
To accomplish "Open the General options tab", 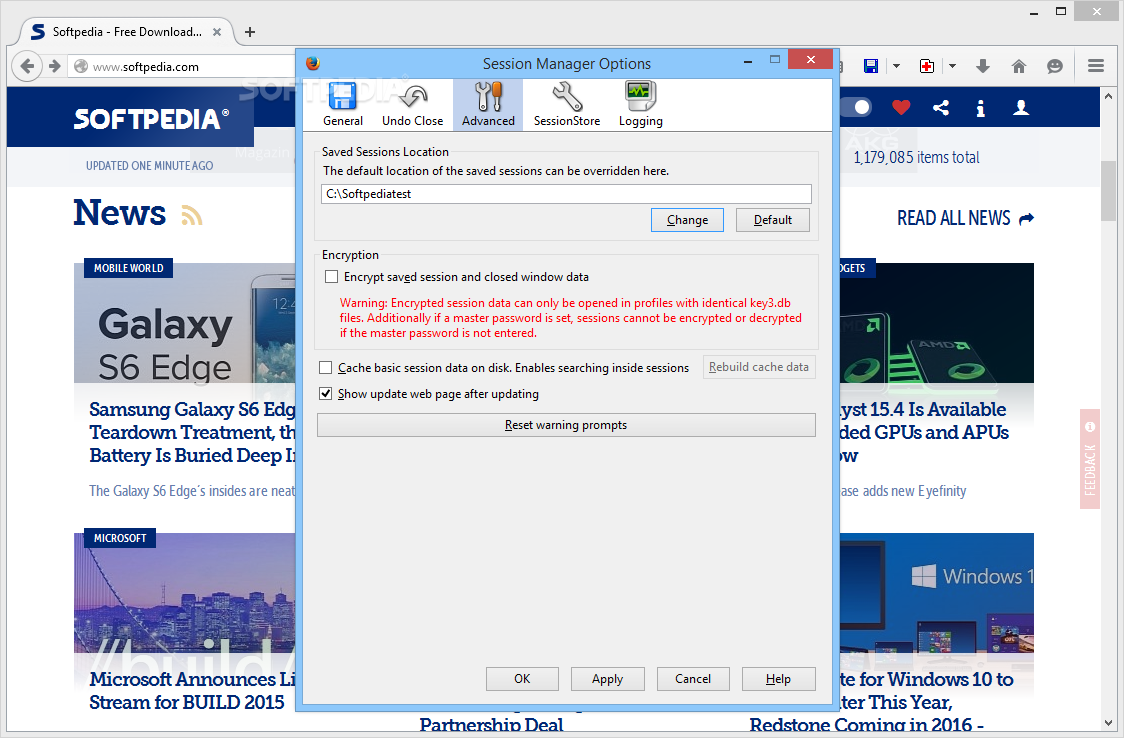I will 343,105.
